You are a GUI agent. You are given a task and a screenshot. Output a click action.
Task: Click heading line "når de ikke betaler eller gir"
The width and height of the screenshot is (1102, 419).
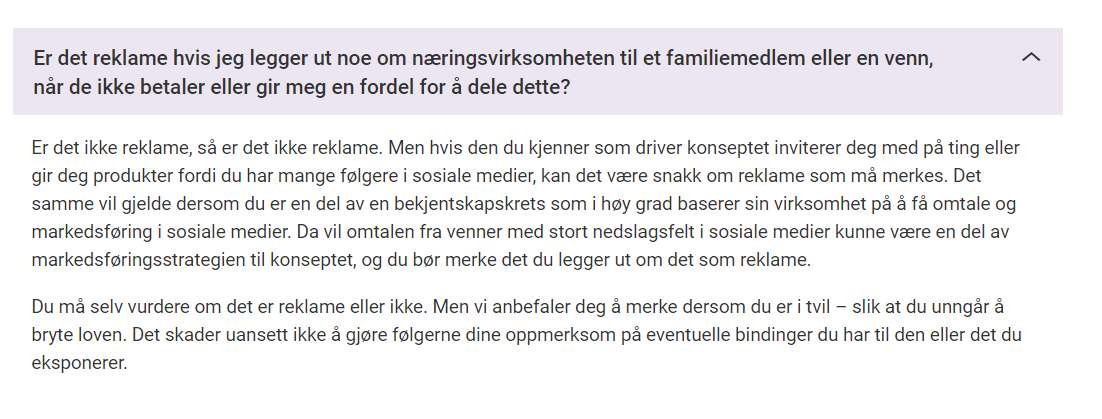(302, 88)
